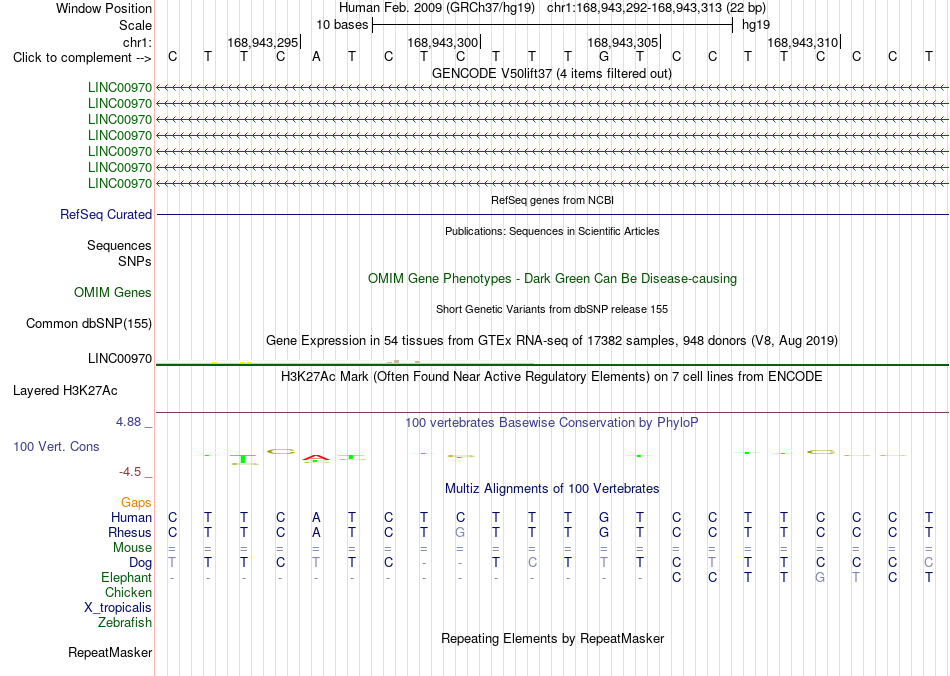Click the orange Gaps label
Screen dimensions: 950x676
[136, 502]
